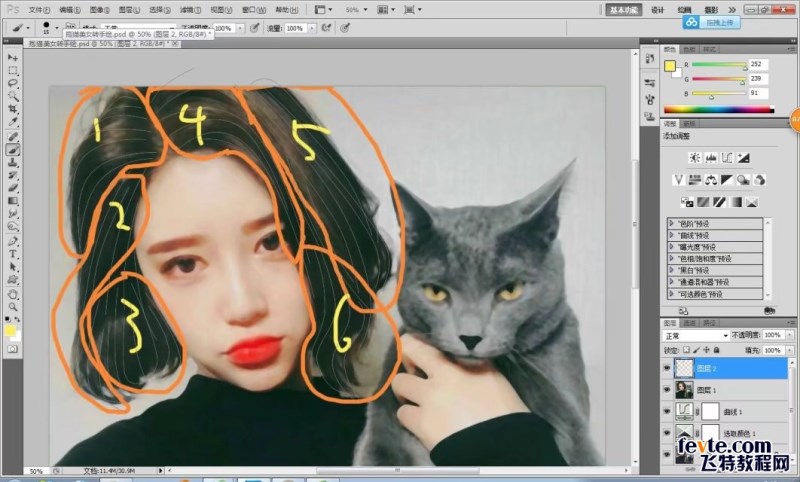Select the Lasso tool
Image resolution: width=800 pixels, height=482 pixels.
(13, 83)
